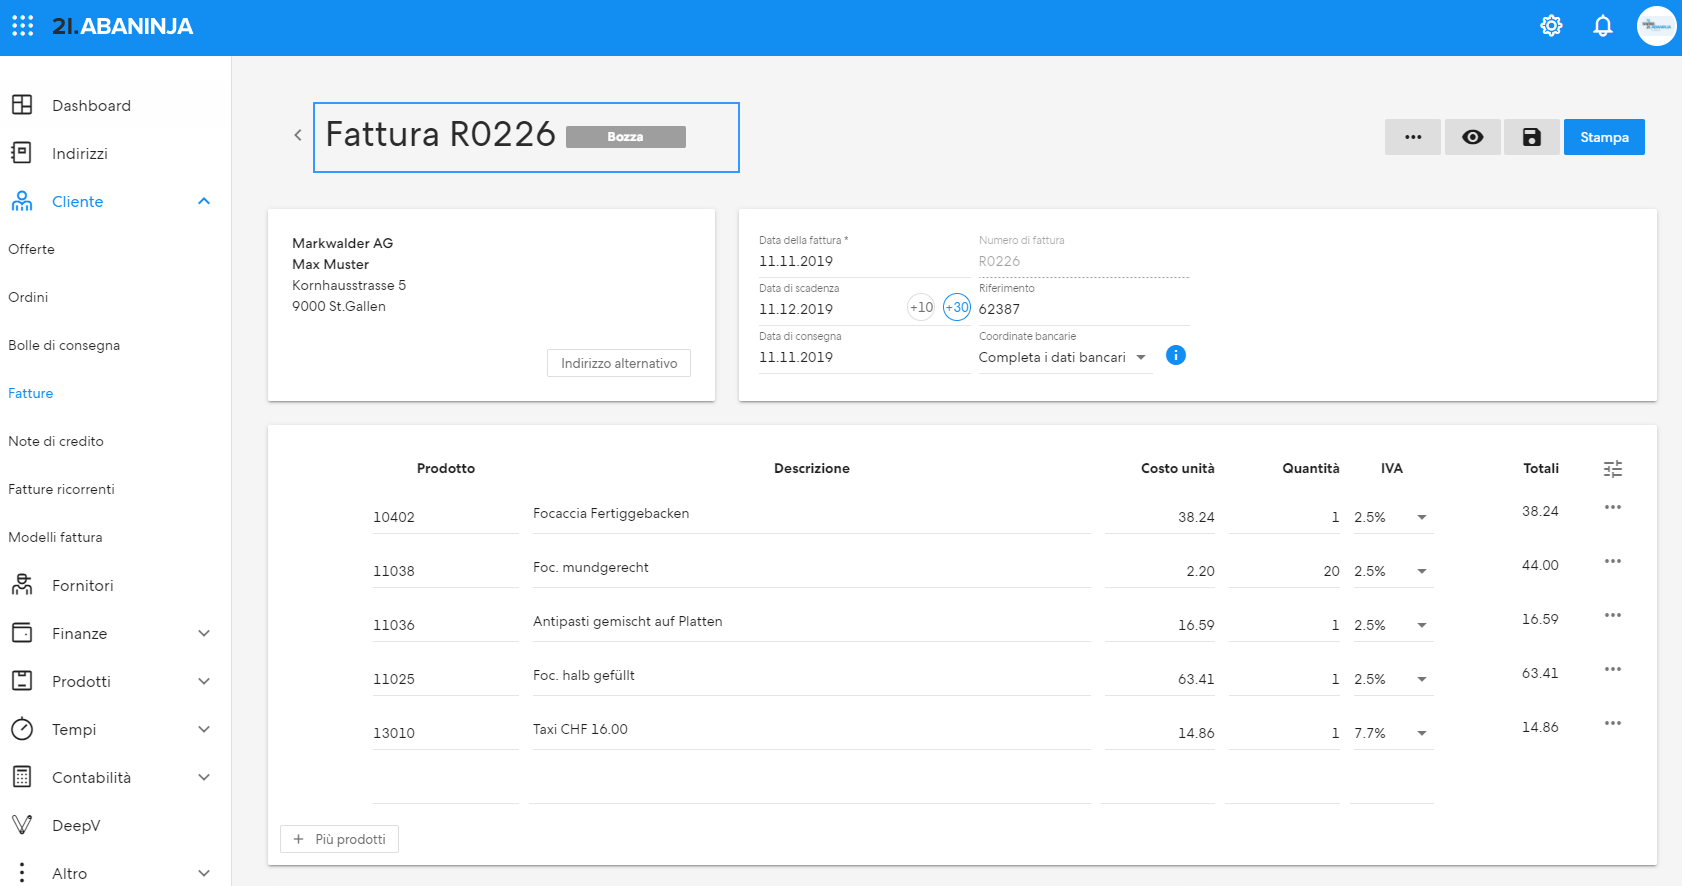Expand the Finanze sidebar section
This screenshot has height=886, width=1682.
pos(204,633)
